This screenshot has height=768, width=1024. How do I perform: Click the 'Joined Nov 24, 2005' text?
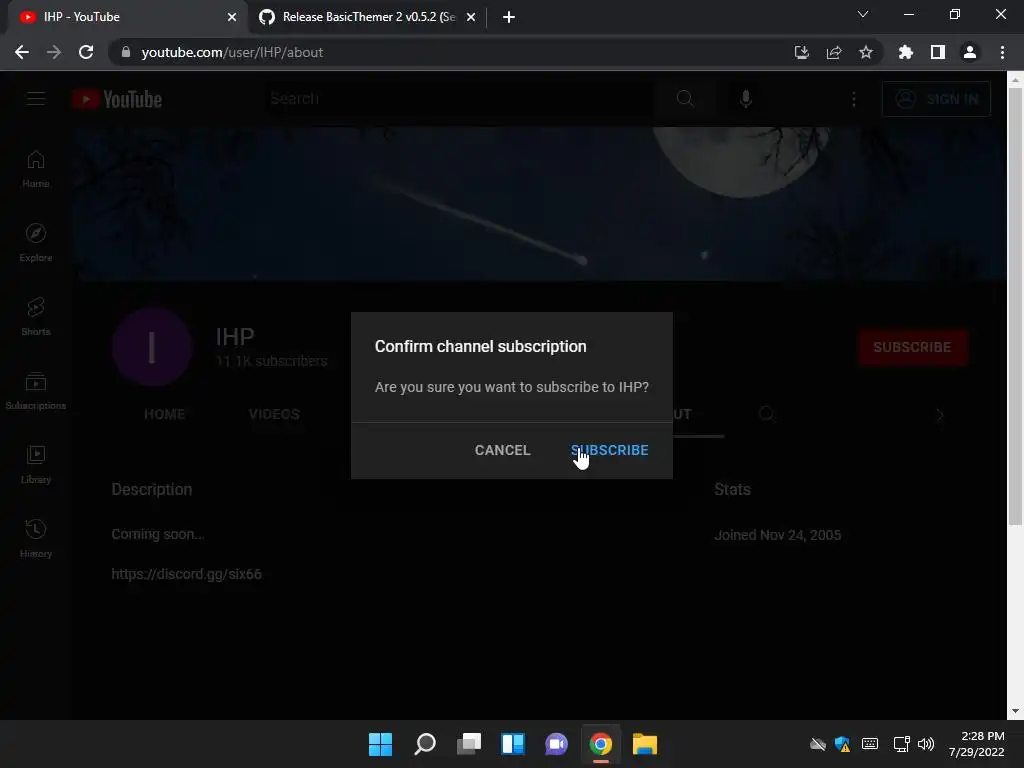pyautogui.click(x=778, y=535)
